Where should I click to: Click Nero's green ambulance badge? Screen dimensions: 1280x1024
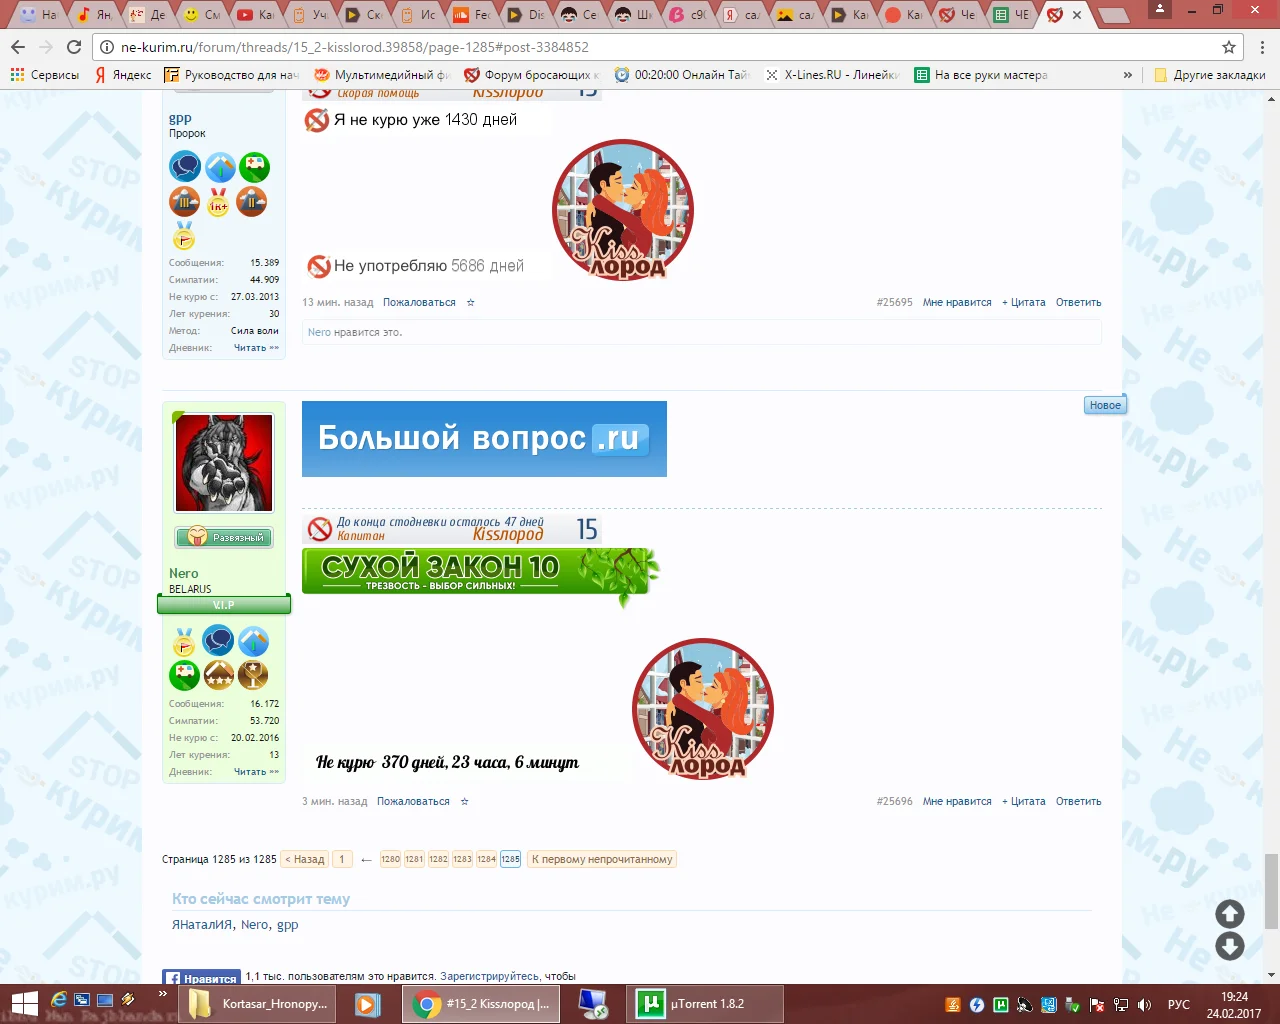tap(184, 675)
